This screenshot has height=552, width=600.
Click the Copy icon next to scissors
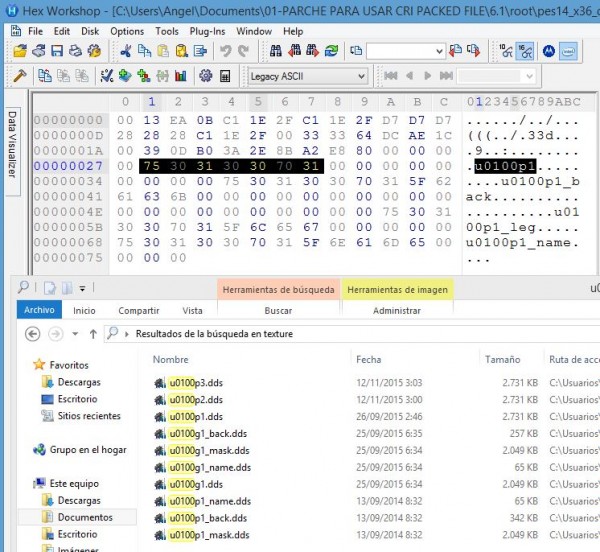pyautogui.click(x=144, y=50)
